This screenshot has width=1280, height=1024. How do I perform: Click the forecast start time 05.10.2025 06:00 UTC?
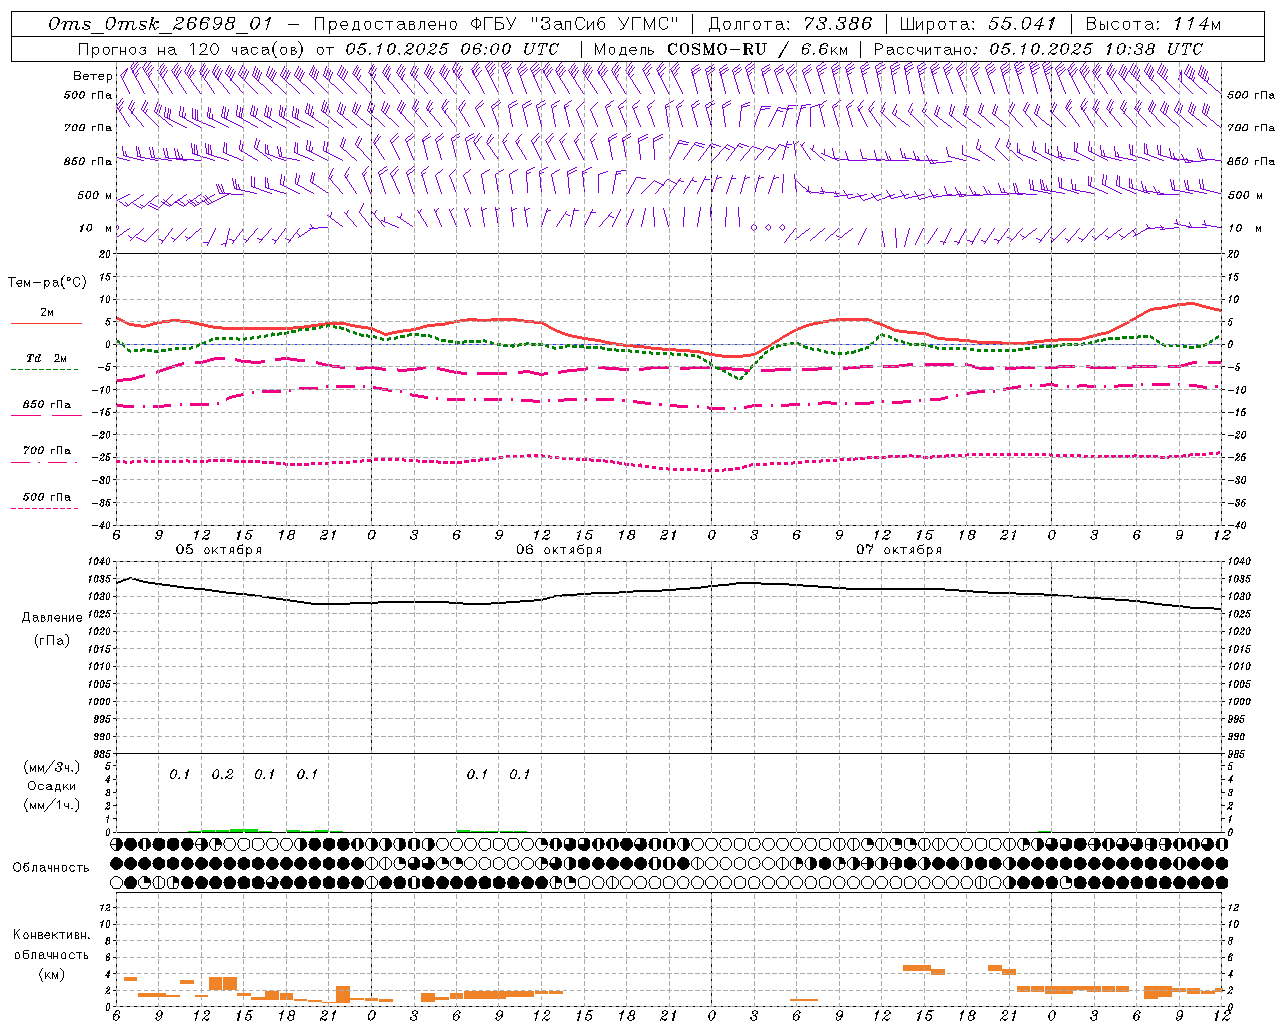coord(452,49)
